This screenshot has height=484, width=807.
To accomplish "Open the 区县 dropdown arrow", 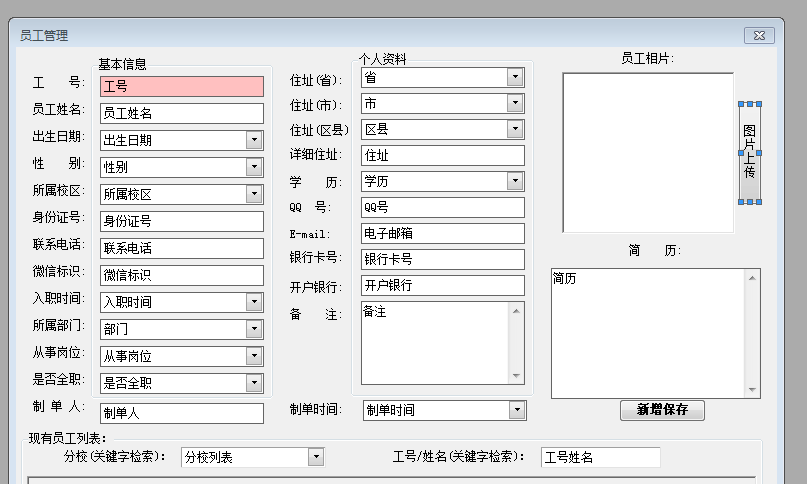I will [x=515, y=129].
